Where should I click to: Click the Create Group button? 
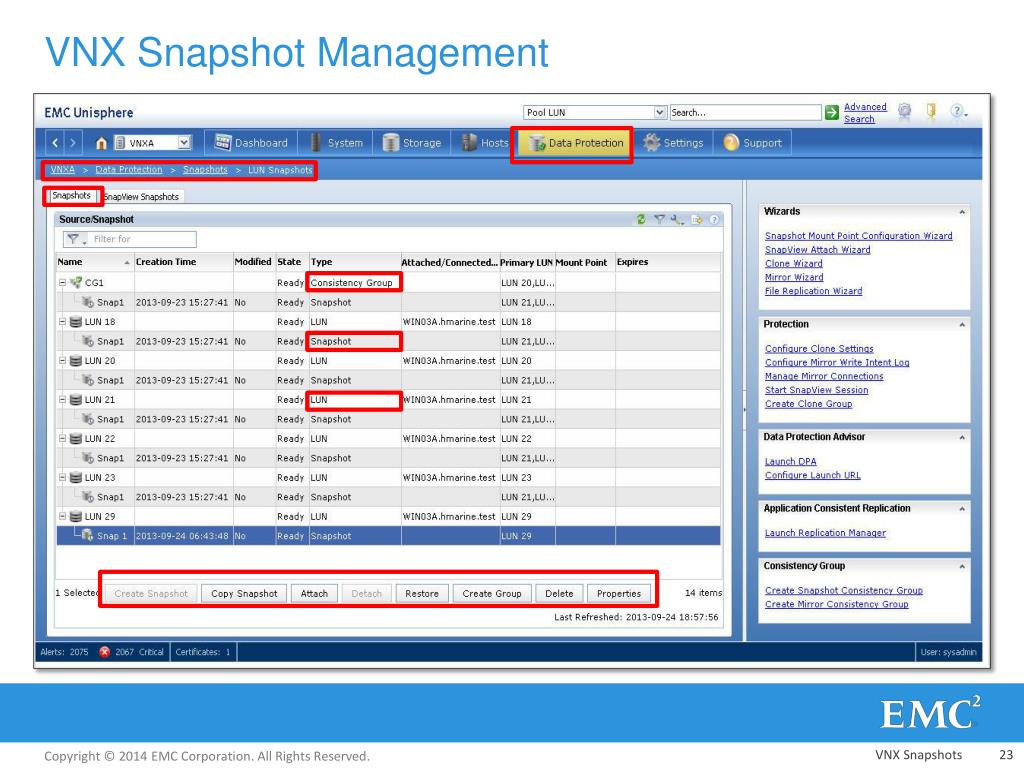point(492,594)
